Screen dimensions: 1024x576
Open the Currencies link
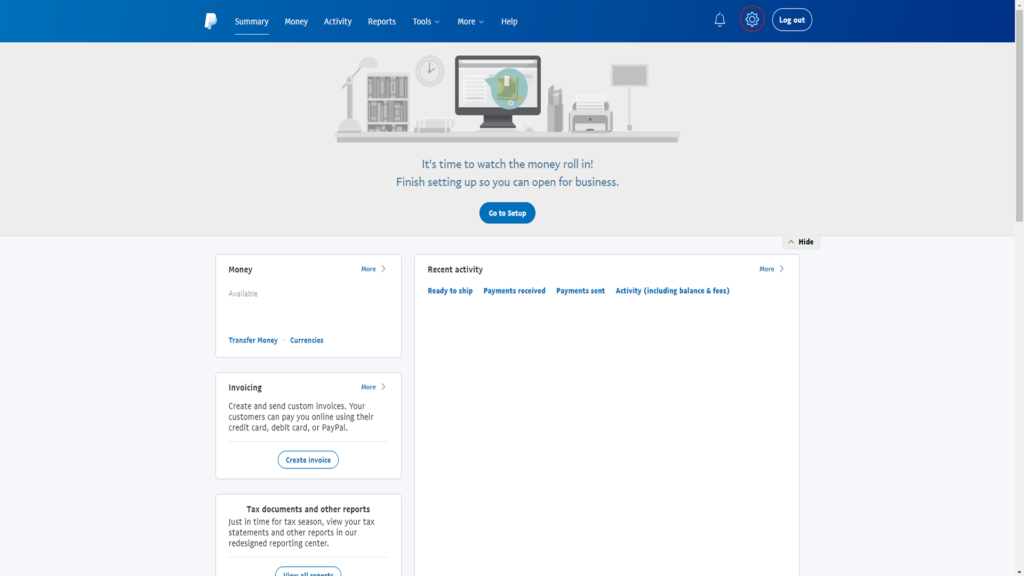[307, 340]
